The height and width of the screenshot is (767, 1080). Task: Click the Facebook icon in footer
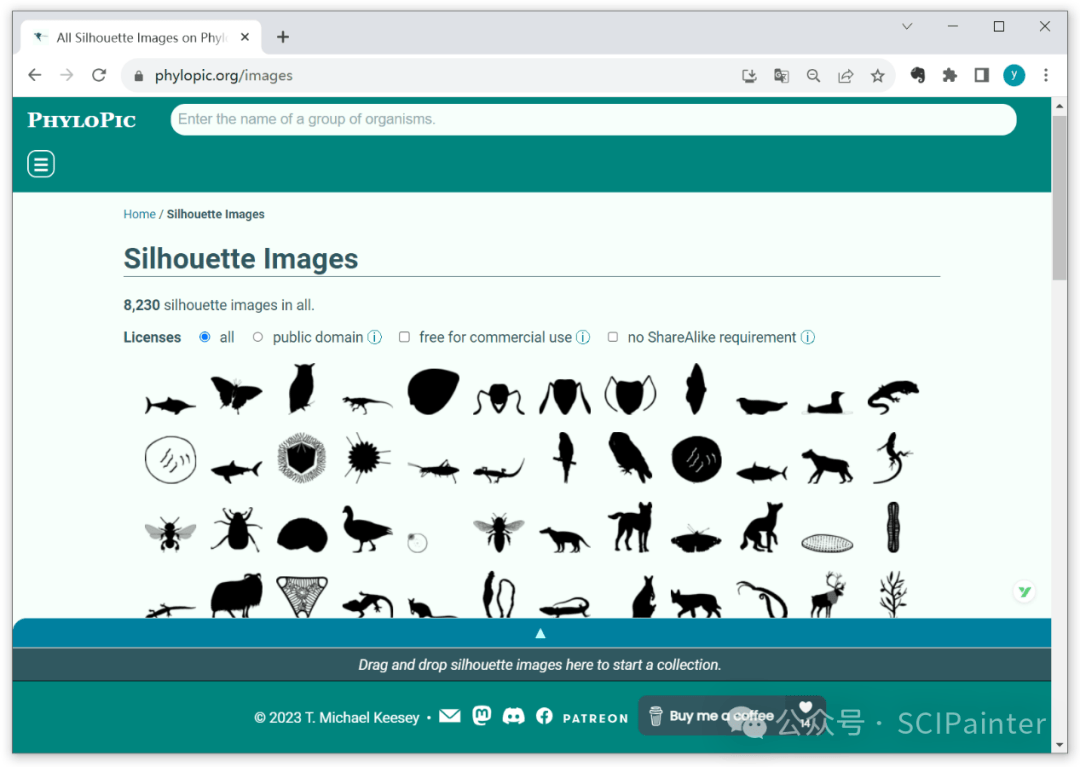click(x=544, y=716)
